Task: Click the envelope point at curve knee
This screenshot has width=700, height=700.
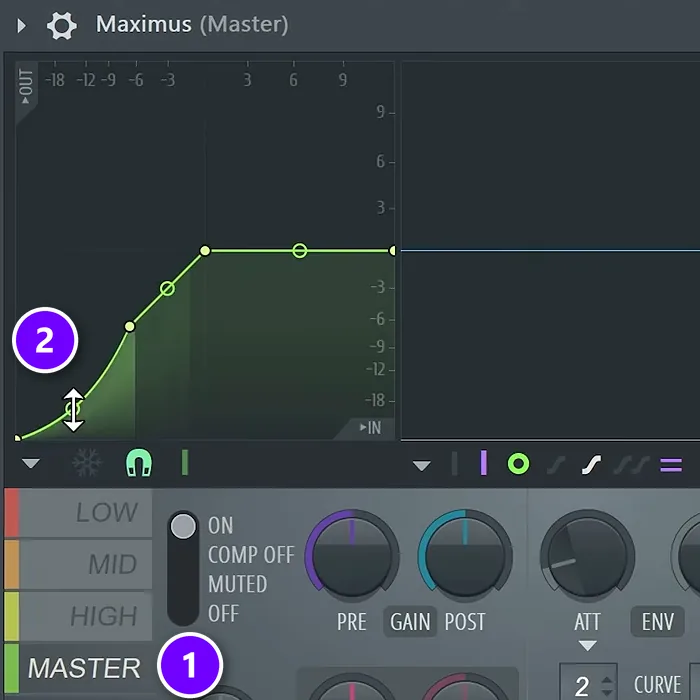Action: tap(205, 251)
